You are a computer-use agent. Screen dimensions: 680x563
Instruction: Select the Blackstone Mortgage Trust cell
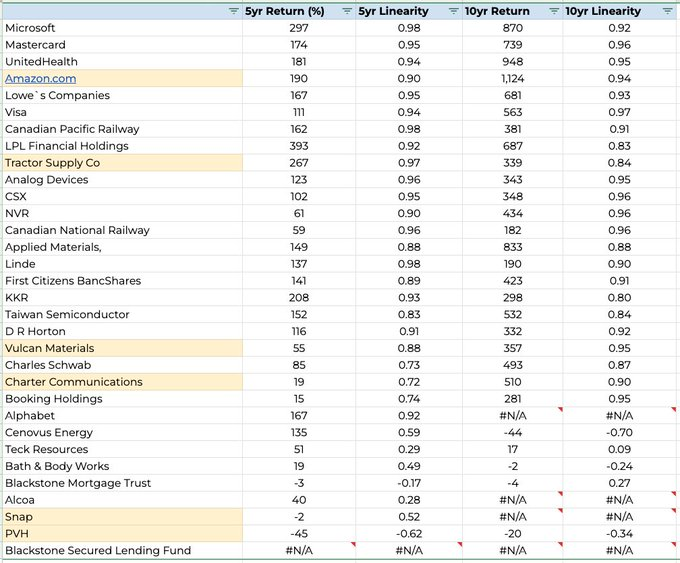point(122,483)
